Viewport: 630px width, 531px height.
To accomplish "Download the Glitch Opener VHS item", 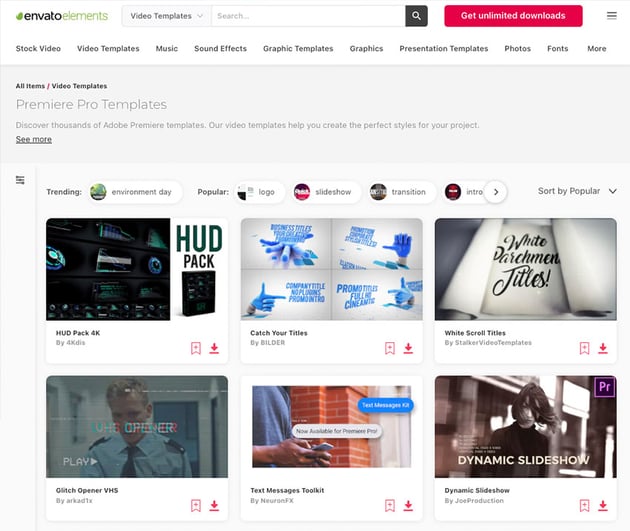I will tap(214, 505).
